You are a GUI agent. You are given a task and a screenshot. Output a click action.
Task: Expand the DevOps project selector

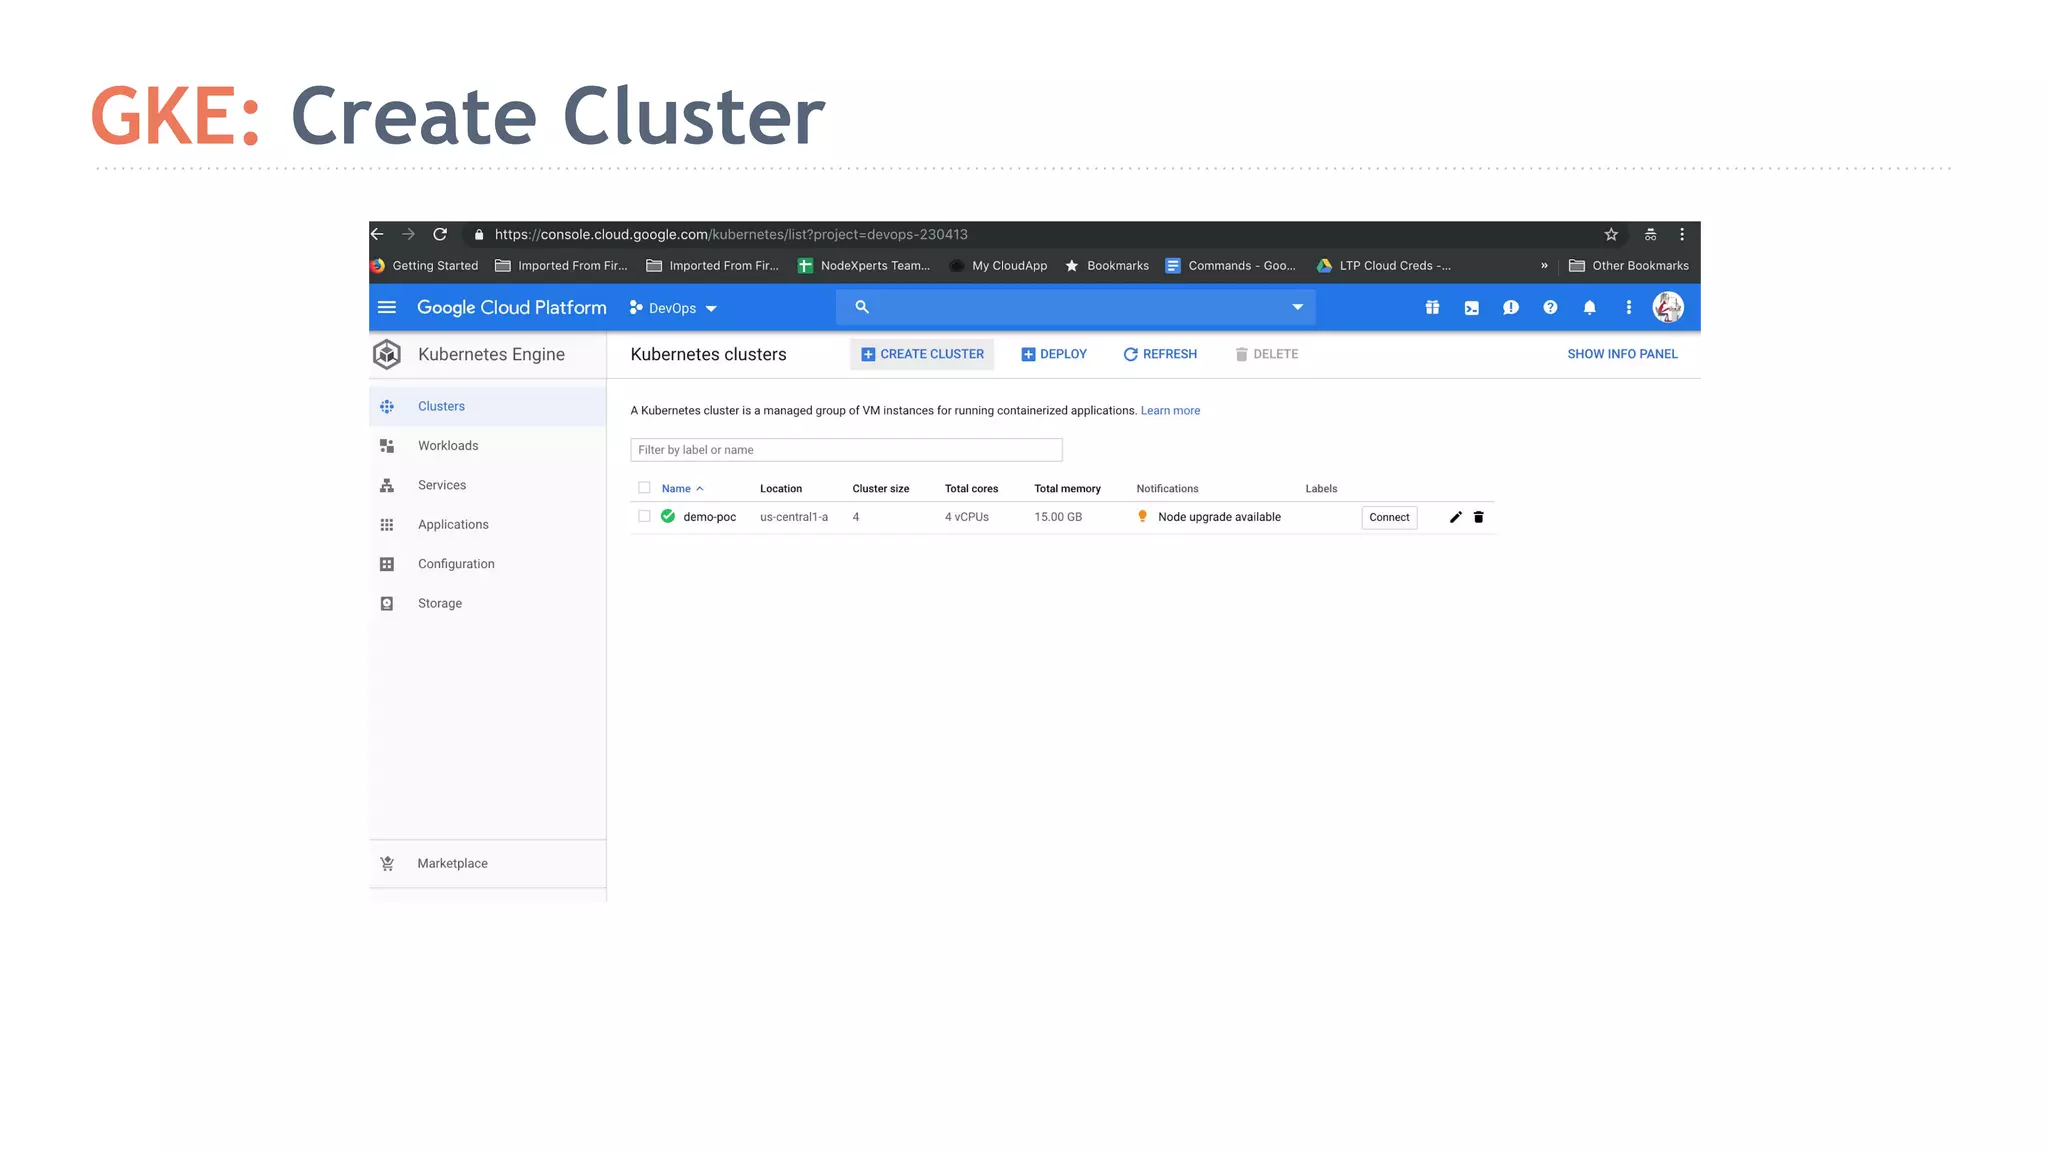tap(673, 308)
